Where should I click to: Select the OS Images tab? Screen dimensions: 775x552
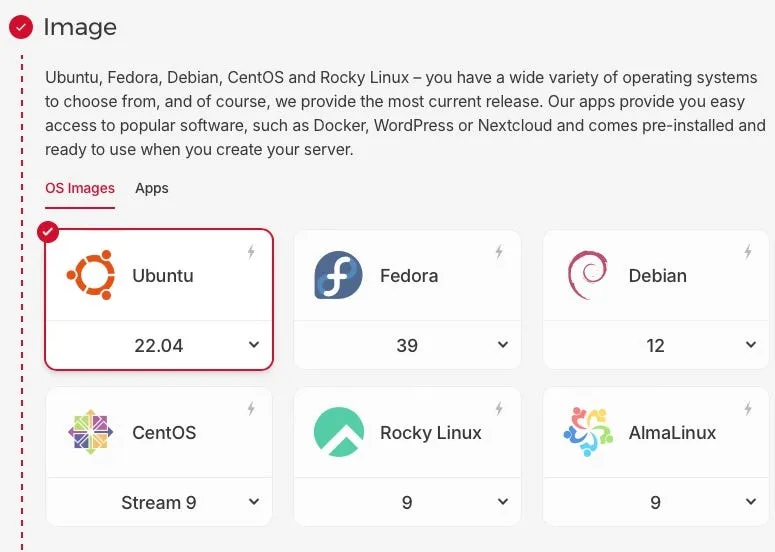80,188
